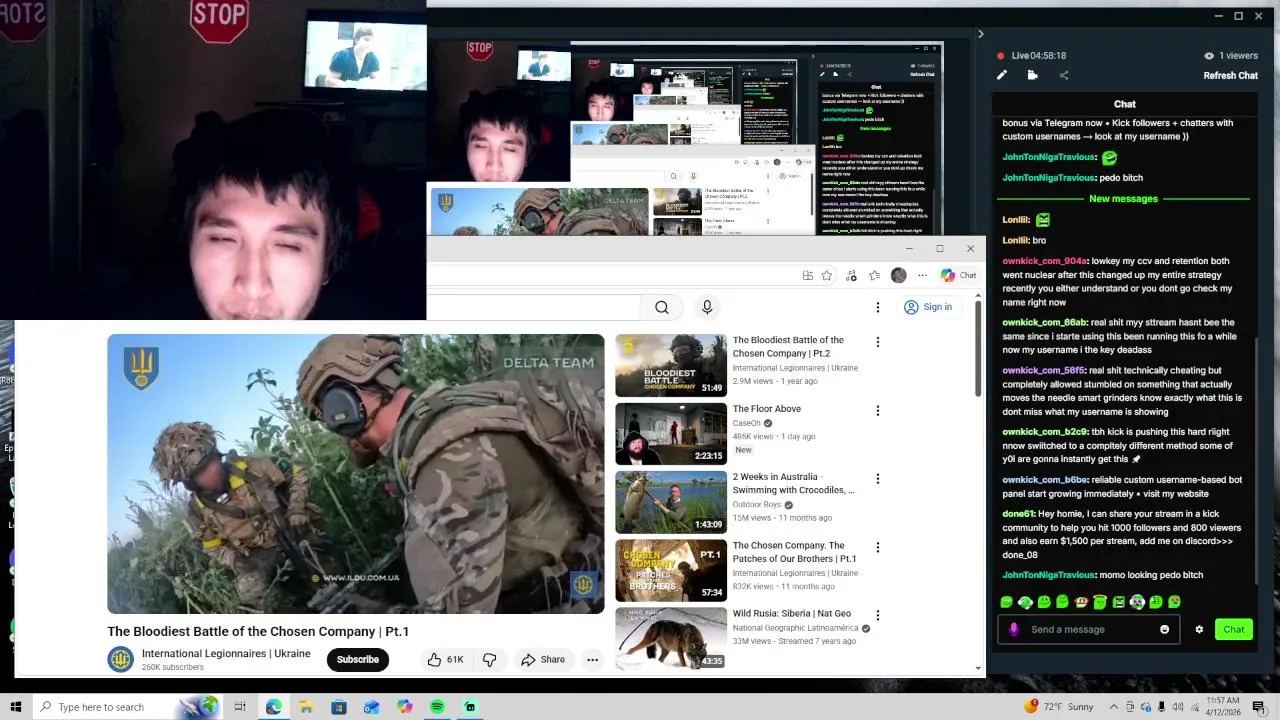This screenshot has width=1280, height=720.
Task: Open Outlook from the taskbar
Action: (371, 707)
